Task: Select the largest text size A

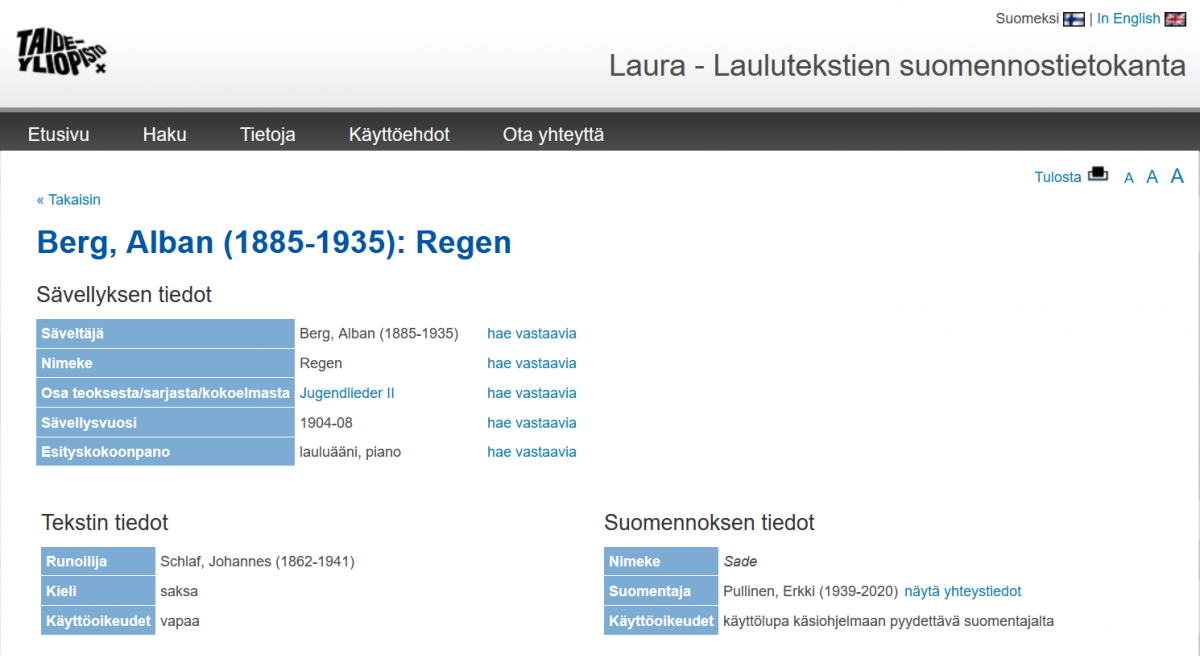Action: point(1177,176)
